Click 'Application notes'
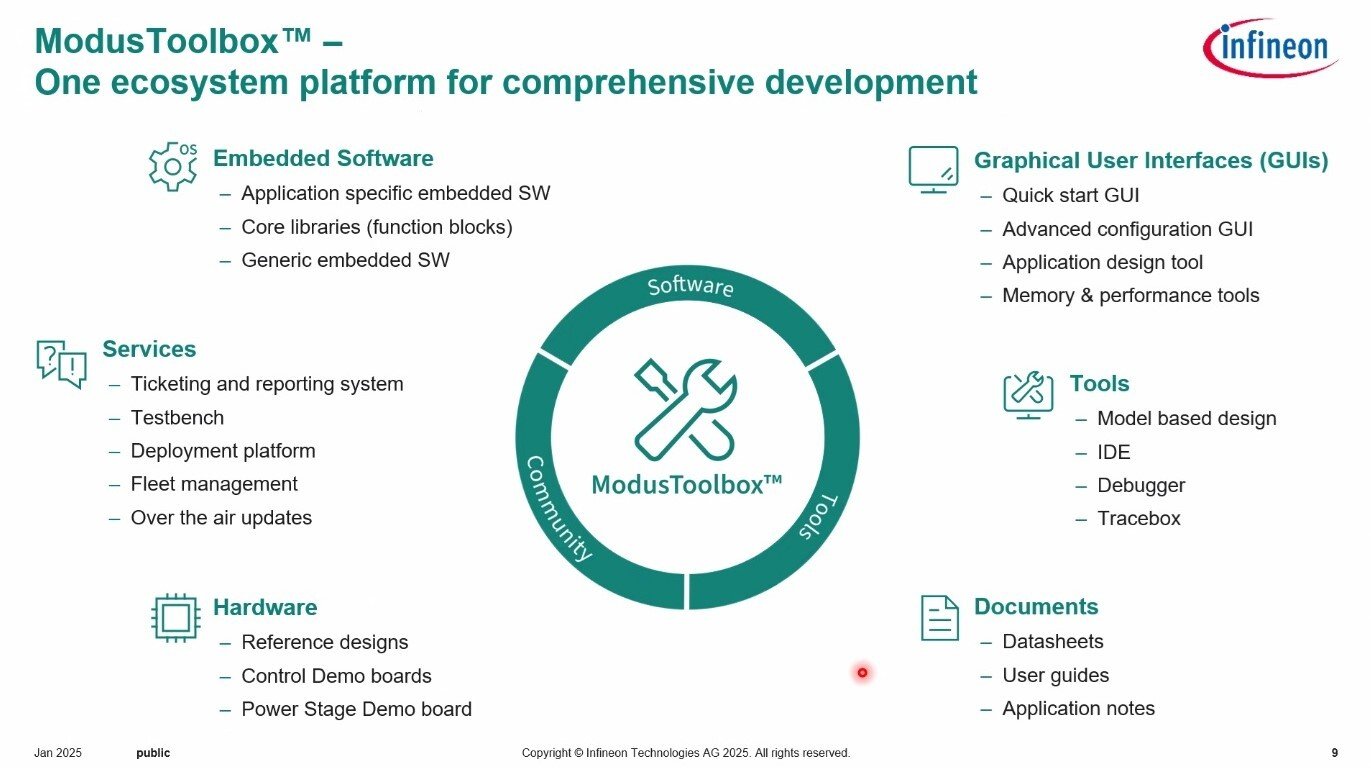The height and width of the screenshot is (768, 1371). (1078, 708)
